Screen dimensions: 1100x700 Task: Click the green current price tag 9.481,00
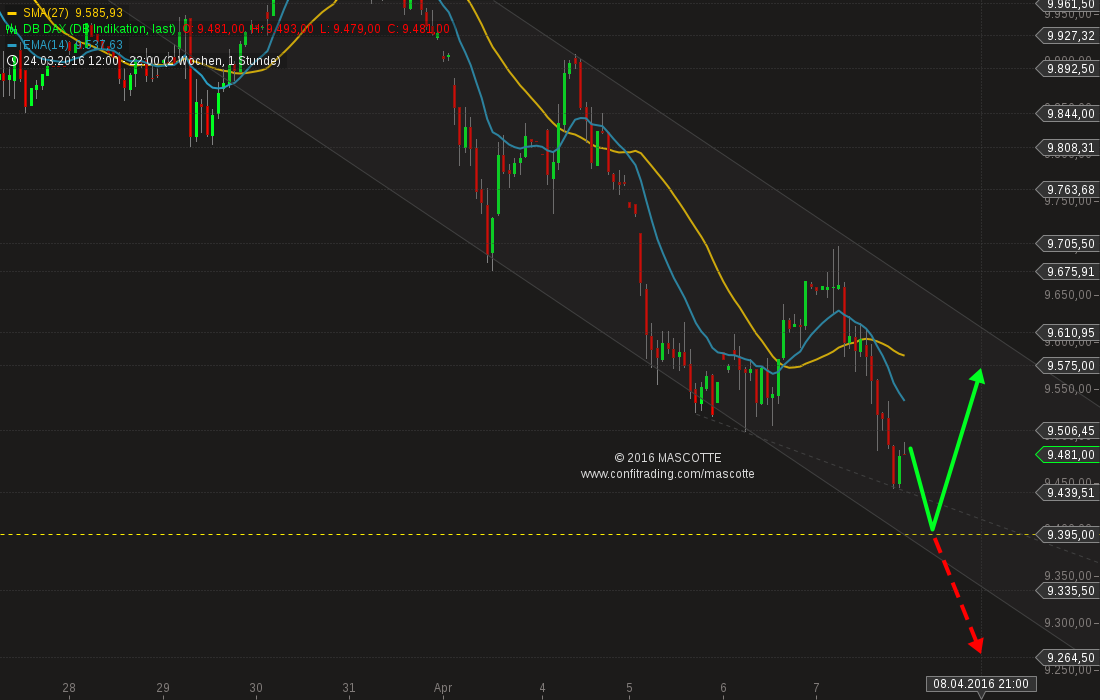pyautogui.click(x=1068, y=455)
